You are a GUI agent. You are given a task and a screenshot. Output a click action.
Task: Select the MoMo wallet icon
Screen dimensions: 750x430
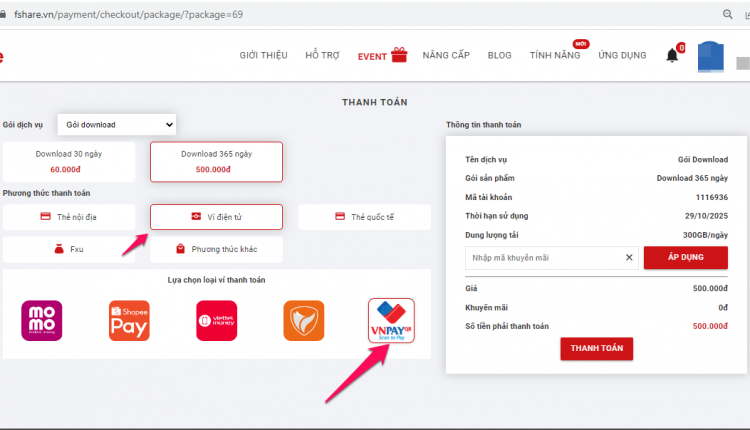(x=42, y=320)
